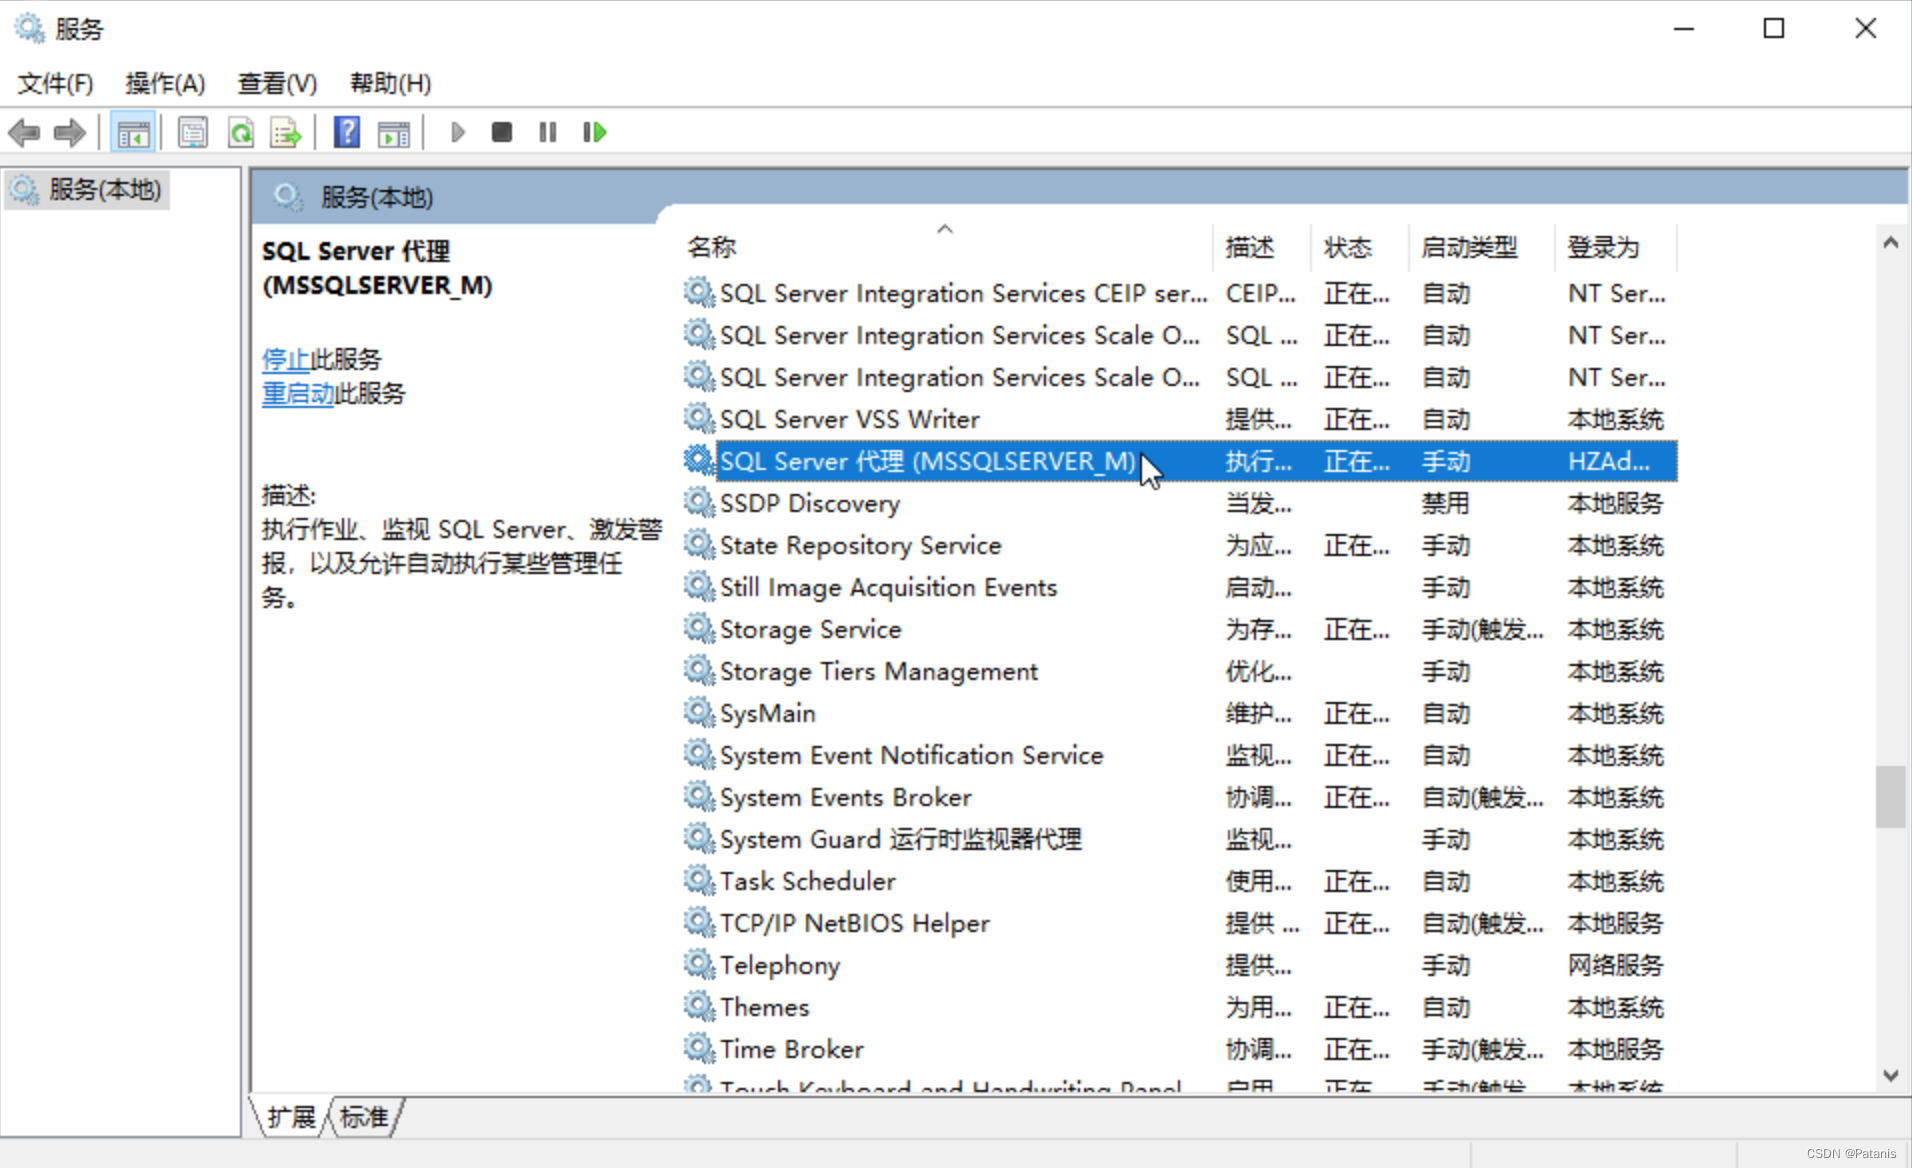1912x1168 pixels.
Task: Open the 查看(V) menu
Action: (277, 83)
